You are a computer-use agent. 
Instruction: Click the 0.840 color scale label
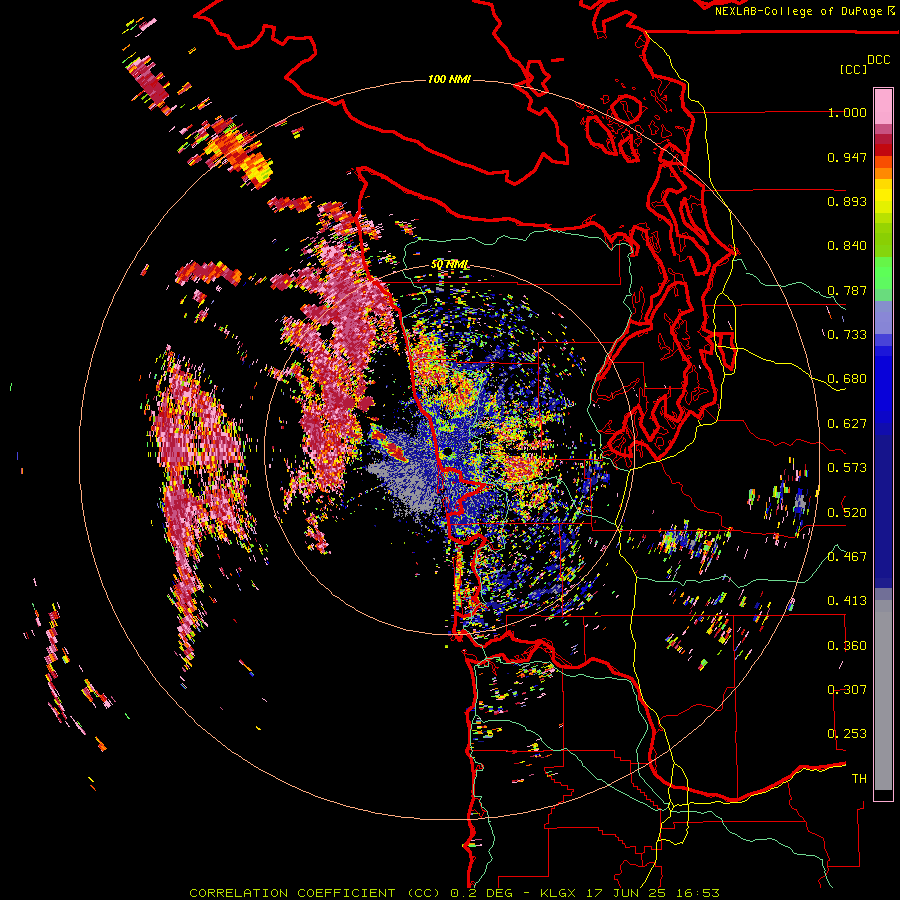click(847, 246)
